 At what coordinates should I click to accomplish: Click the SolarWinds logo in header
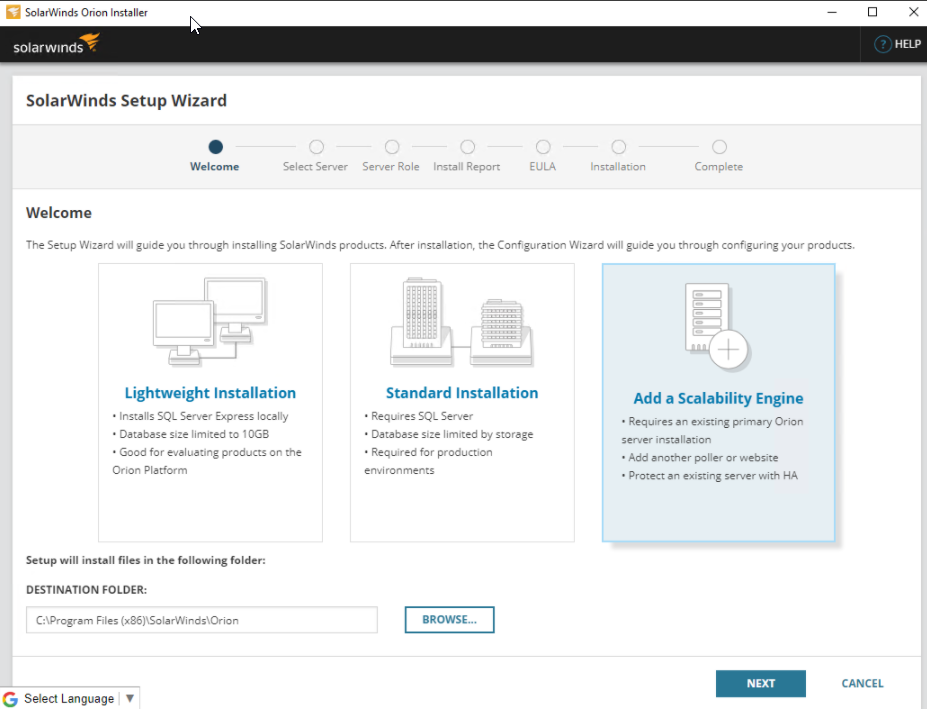pos(56,44)
